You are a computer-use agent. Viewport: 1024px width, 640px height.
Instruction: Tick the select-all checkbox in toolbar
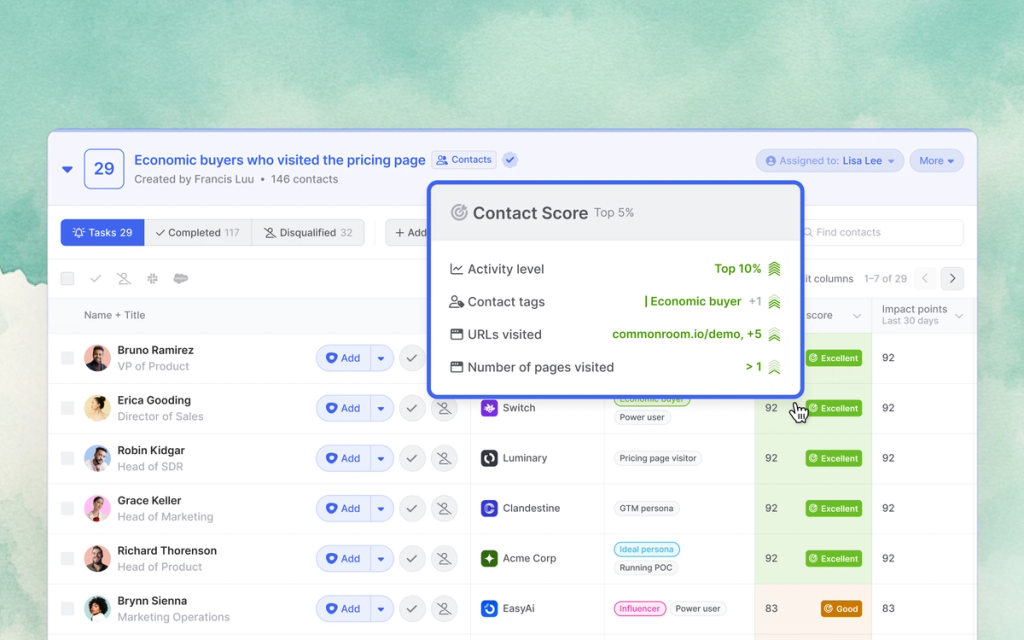tap(67, 279)
